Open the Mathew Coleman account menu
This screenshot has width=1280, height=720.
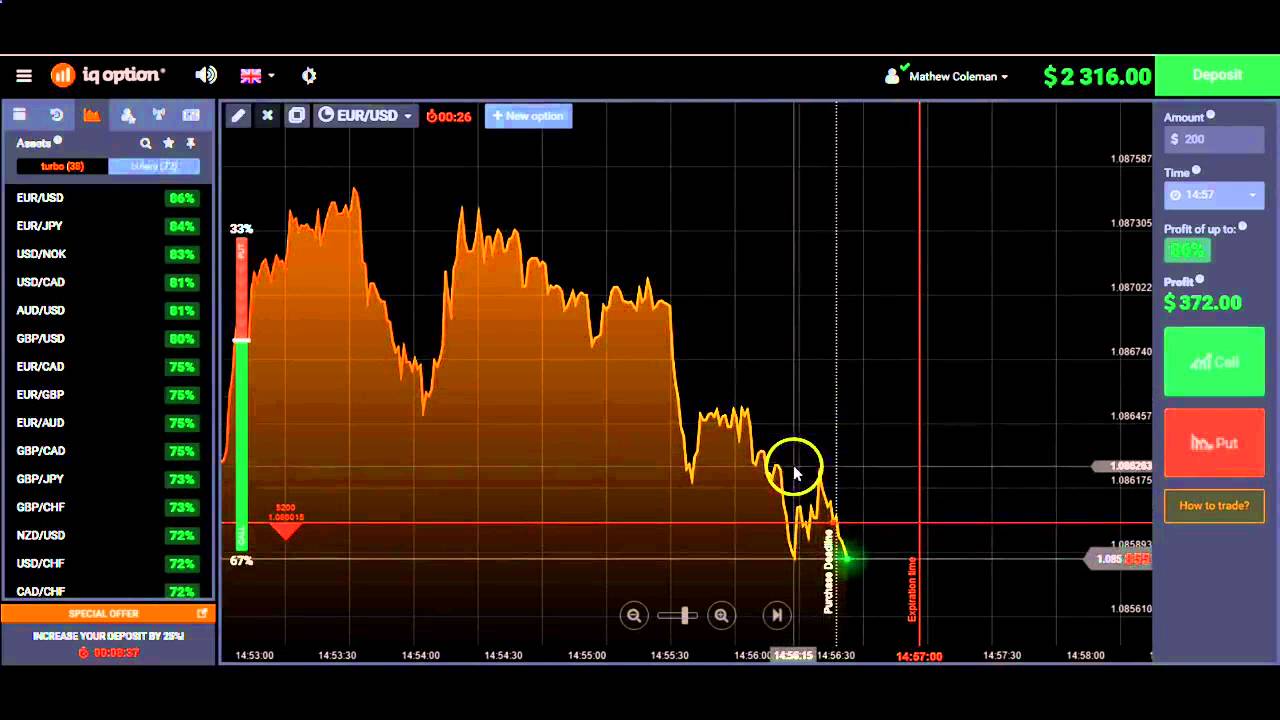946,76
